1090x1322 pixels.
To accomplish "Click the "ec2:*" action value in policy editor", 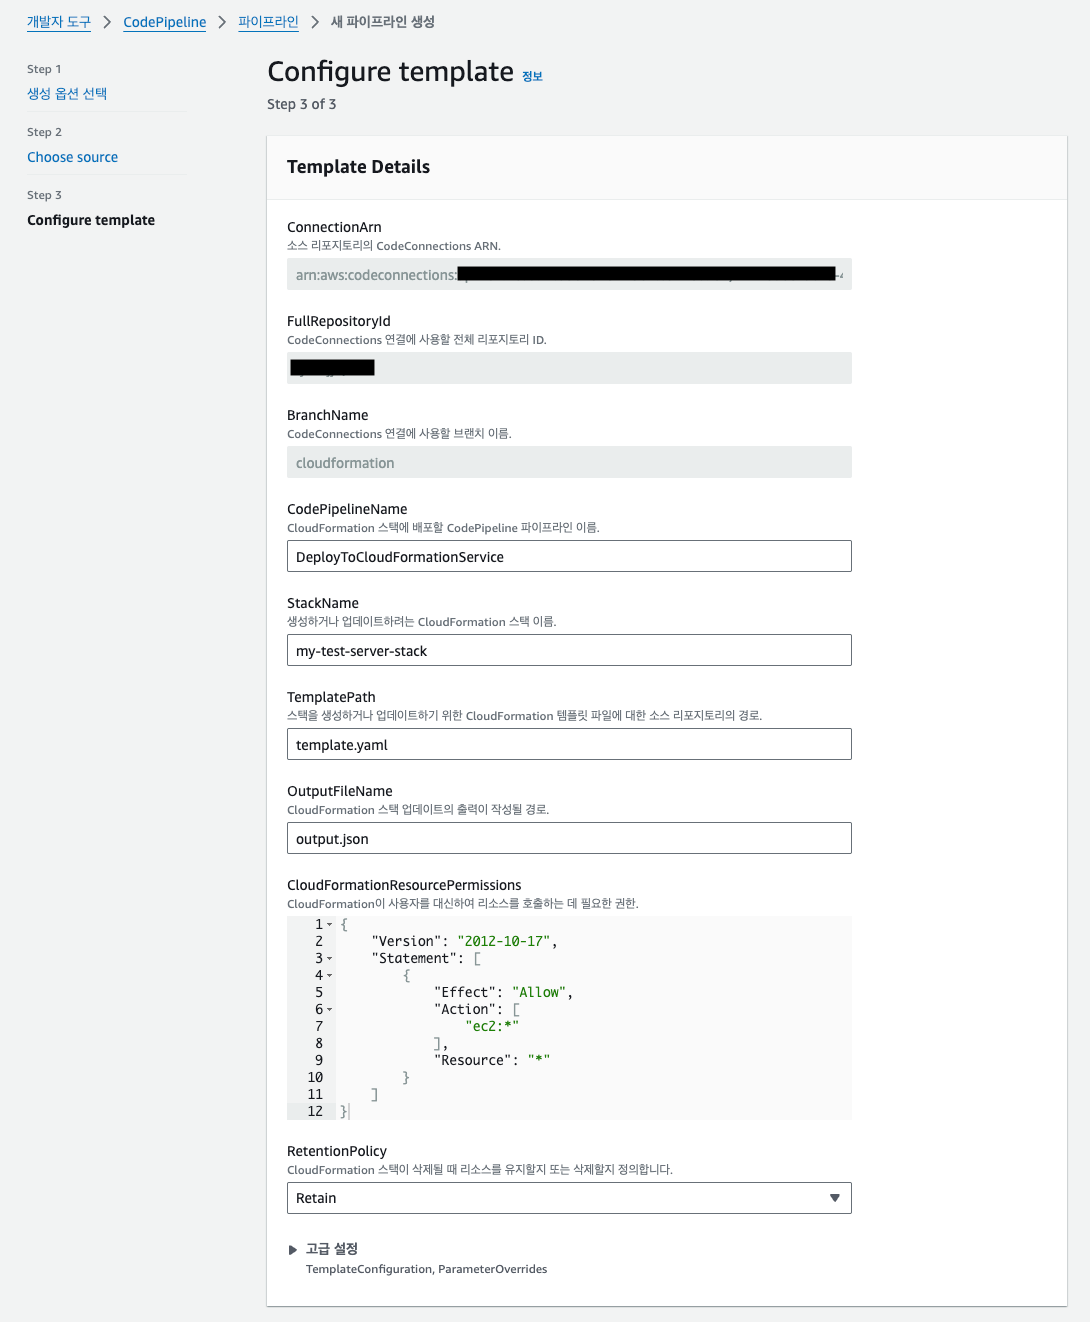I will pos(492,1026).
